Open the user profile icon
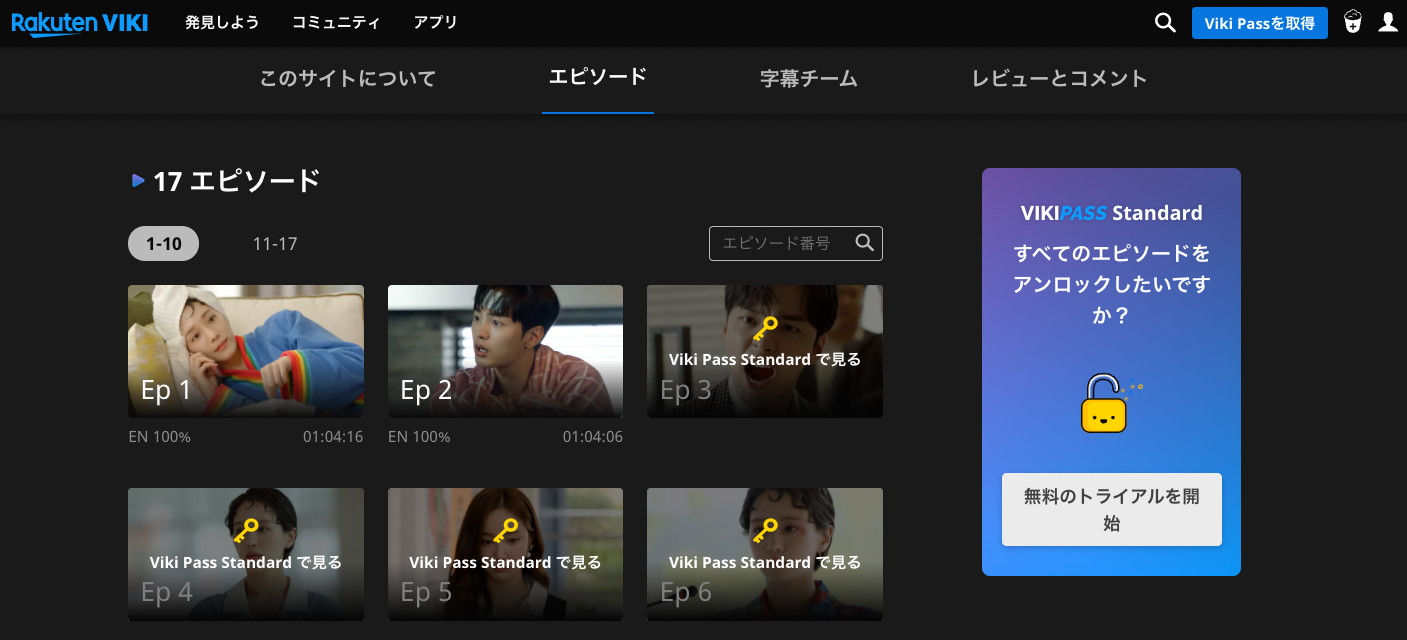Viewport: 1407px width, 640px height. click(x=1388, y=22)
